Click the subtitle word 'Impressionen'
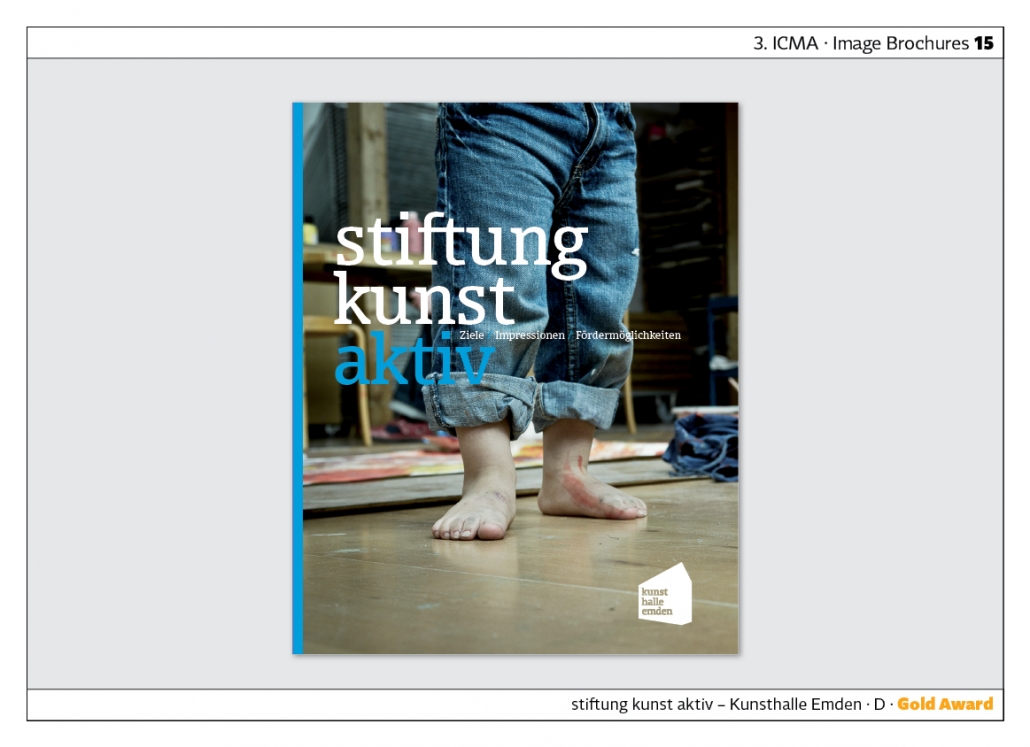The height and width of the screenshot is (747, 1030). tap(529, 335)
